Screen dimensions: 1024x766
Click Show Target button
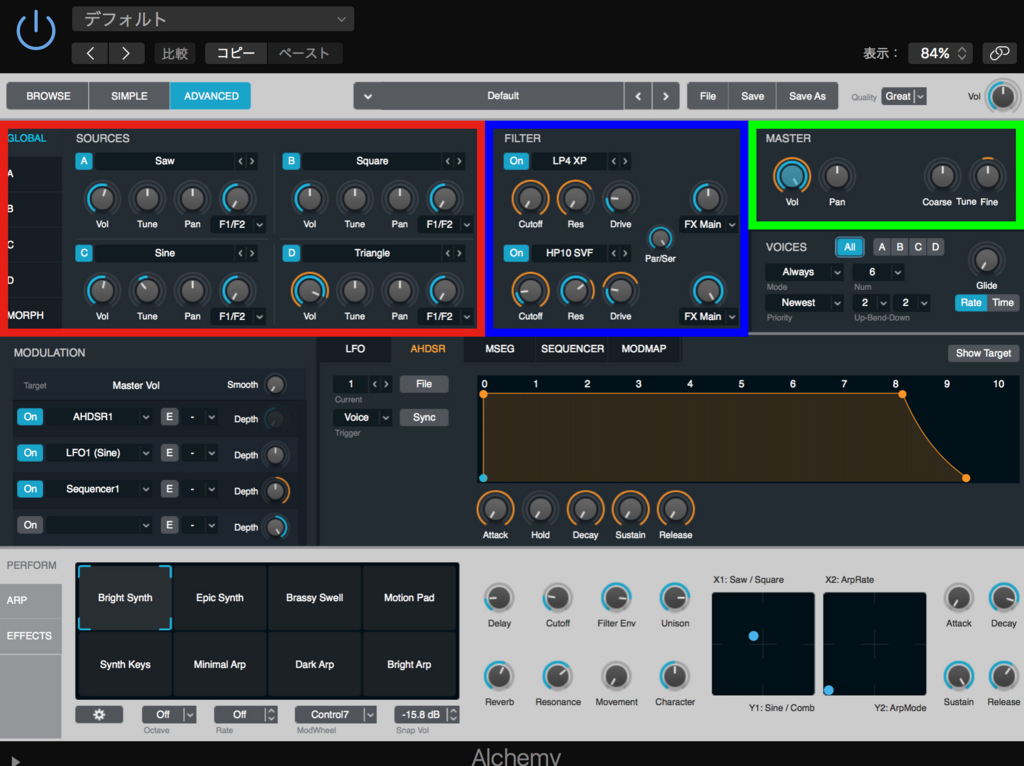click(983, 353)
